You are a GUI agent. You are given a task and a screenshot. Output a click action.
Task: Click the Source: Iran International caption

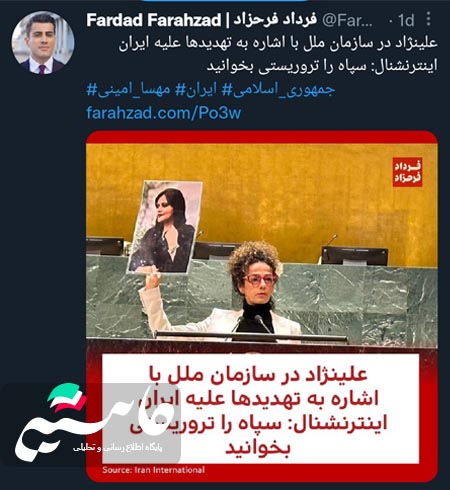153,470
